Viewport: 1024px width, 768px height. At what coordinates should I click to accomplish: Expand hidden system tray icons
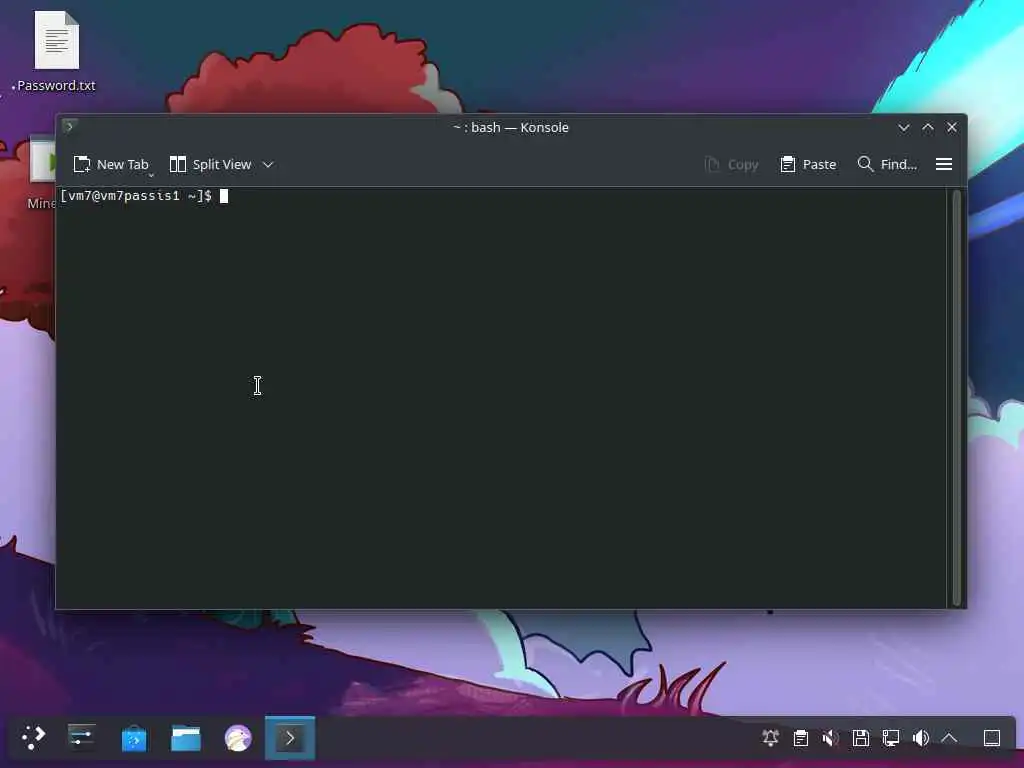(x=950, y=738)
